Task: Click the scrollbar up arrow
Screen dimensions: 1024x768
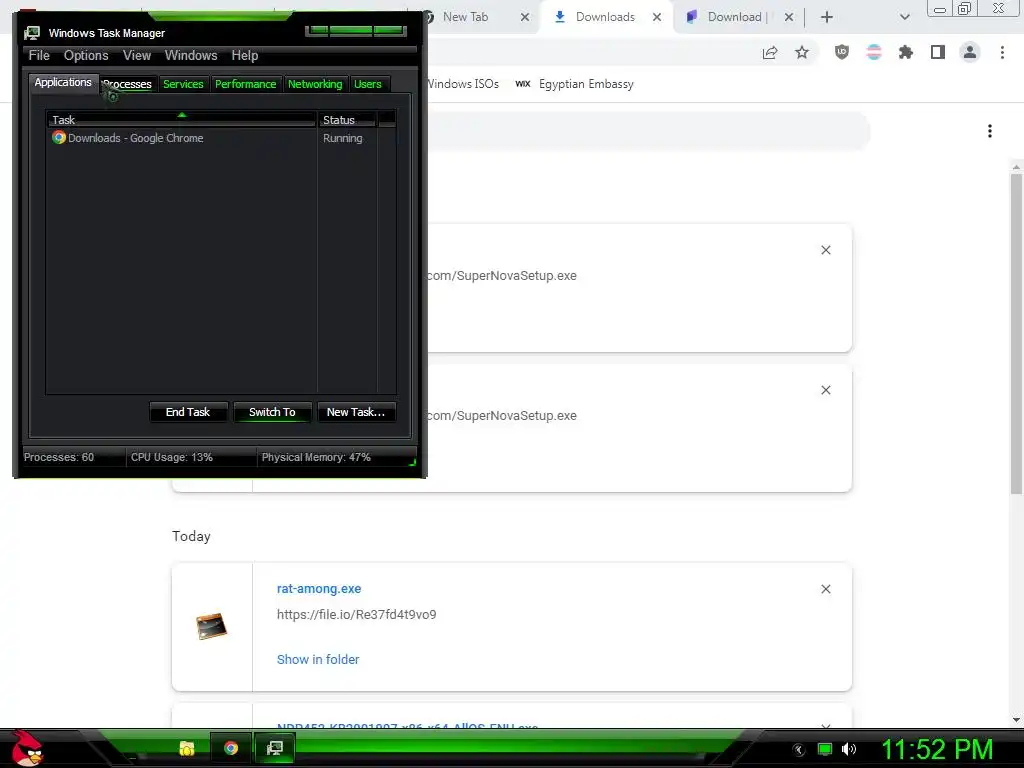Action: (x=1016, y=167)
